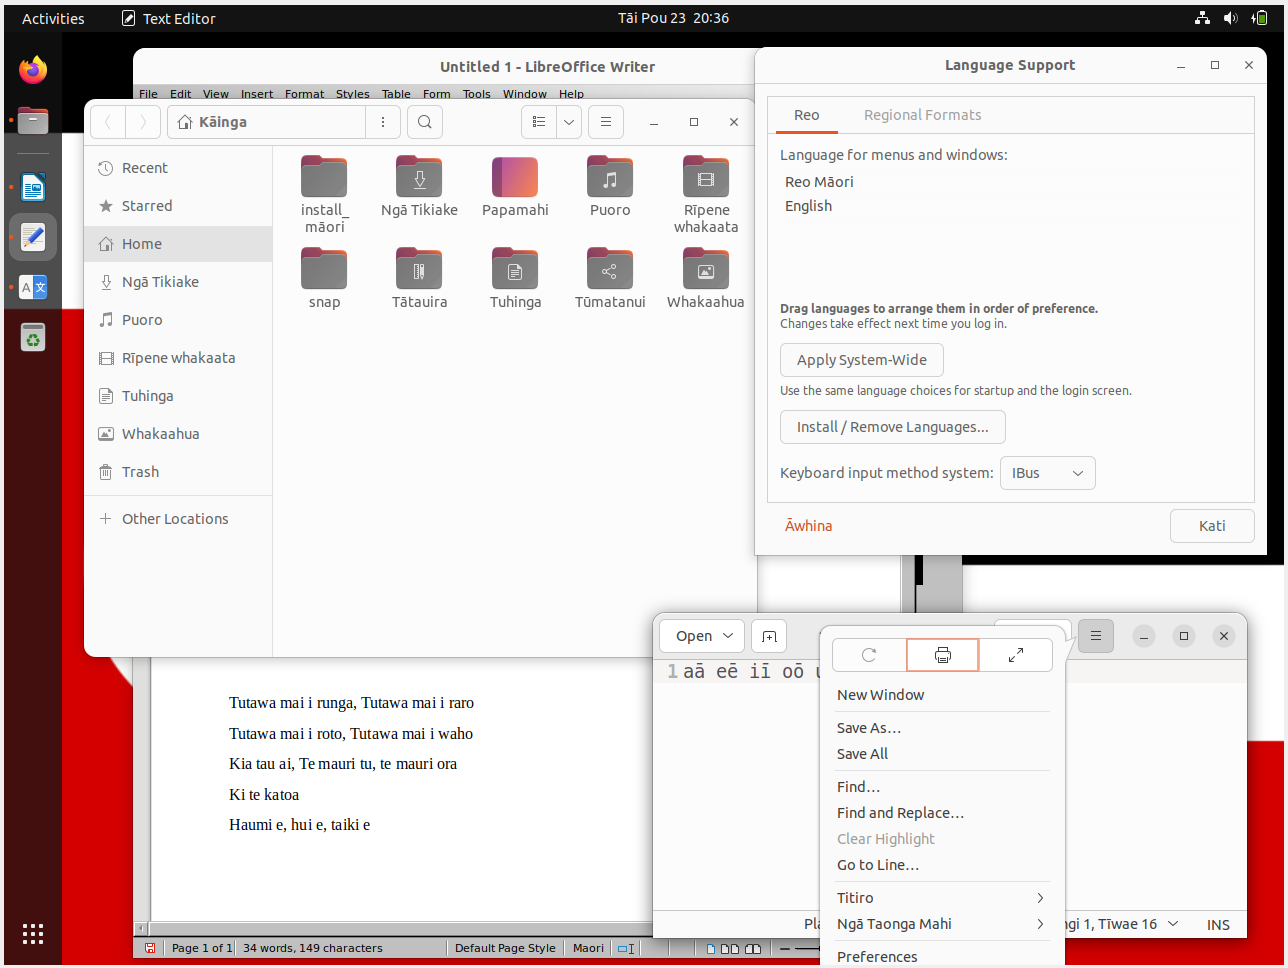The height and width of the screenshot is (968, 1288).
Task: Open the view options chevron in Files
Action: (568, 121)
